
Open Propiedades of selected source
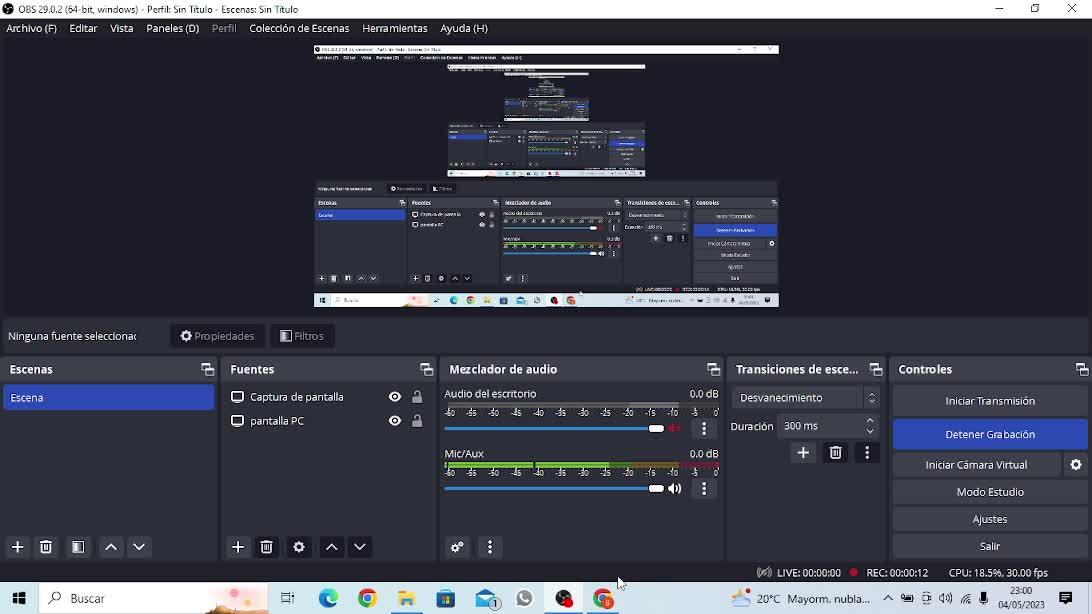point(217,336)
